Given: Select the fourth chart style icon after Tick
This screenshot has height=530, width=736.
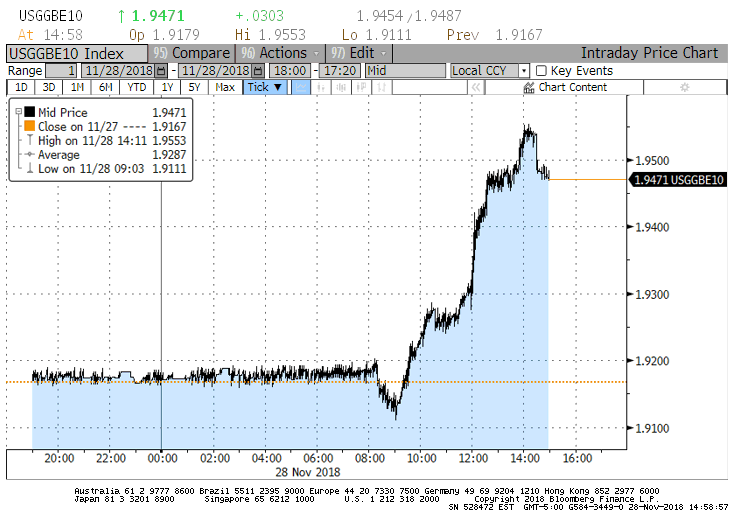Looking at the screenshot, I should point(361,87).
